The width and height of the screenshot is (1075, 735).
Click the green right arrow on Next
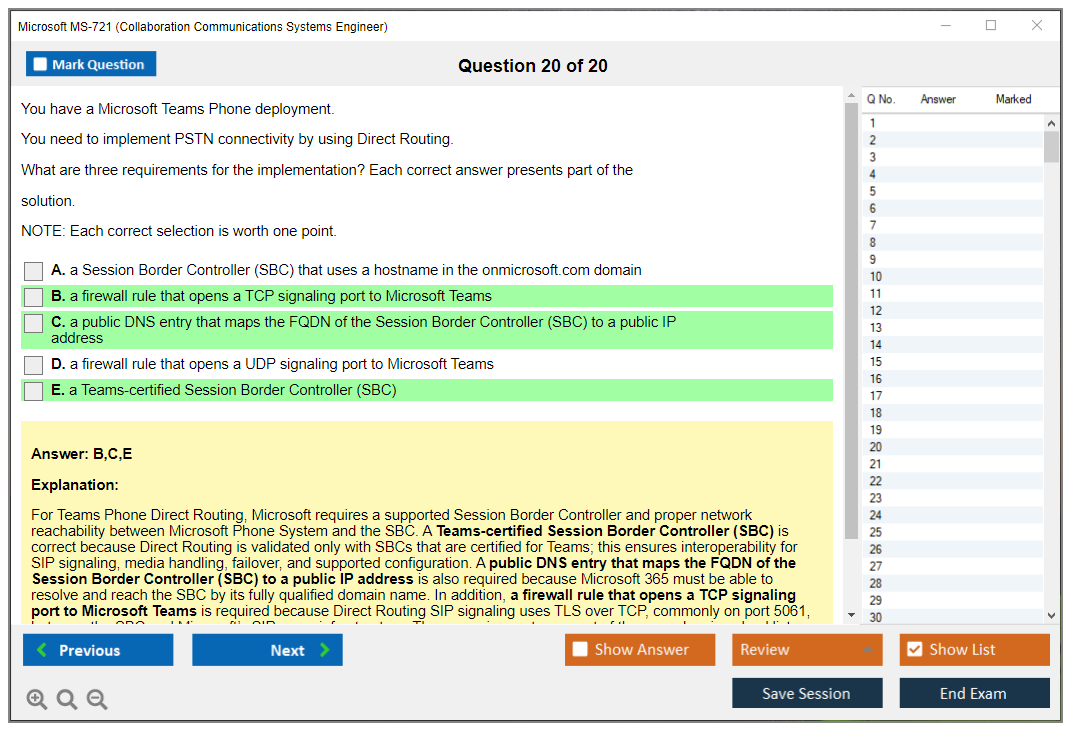tap(324, 649)
